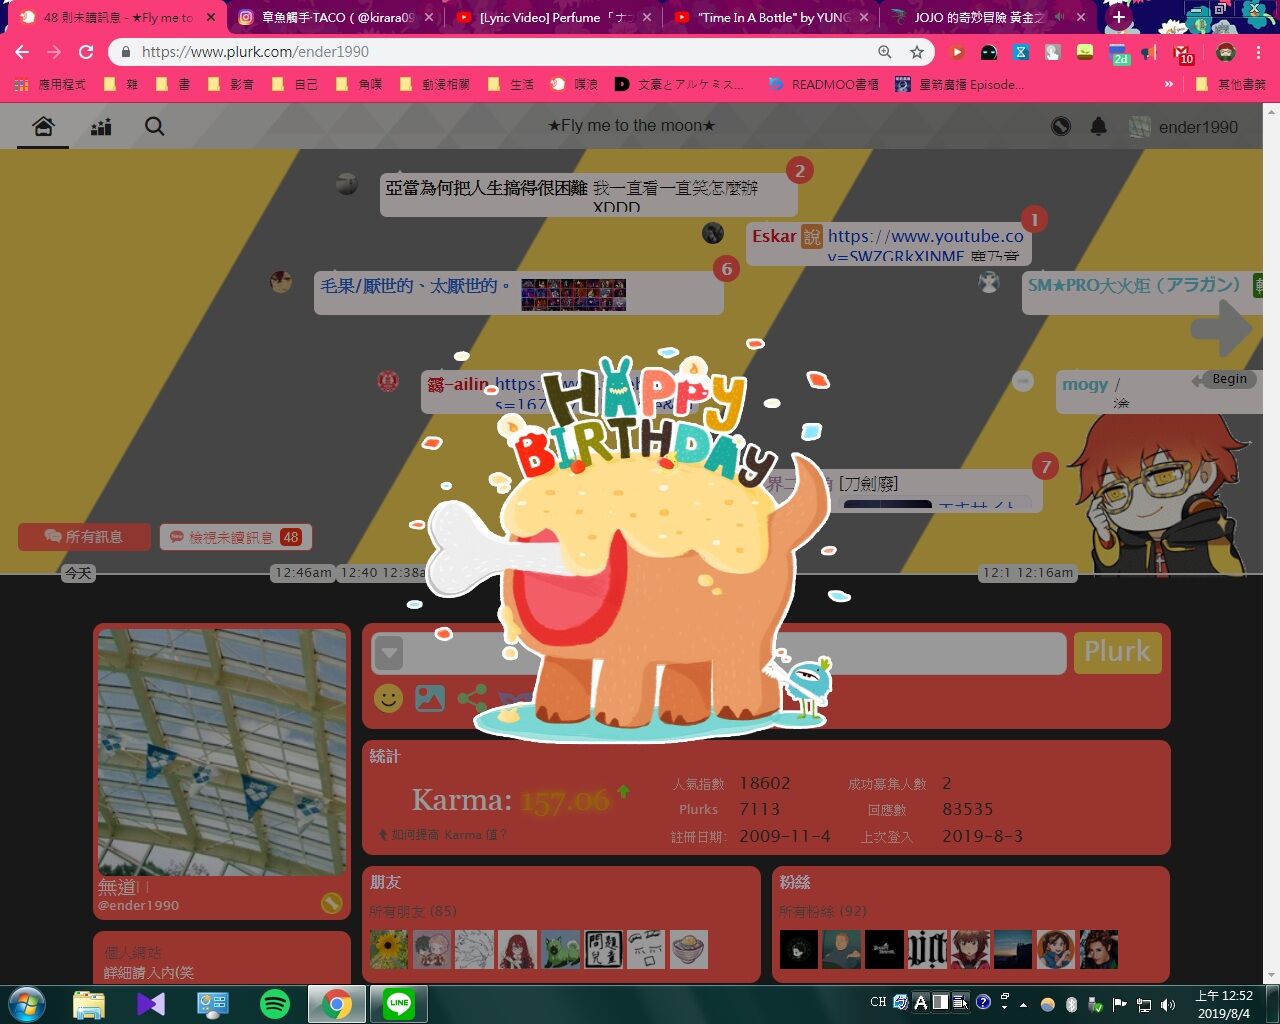Open the volume control in system tray
Screen dimensions: 1280x1024
click(1167, 1004)
